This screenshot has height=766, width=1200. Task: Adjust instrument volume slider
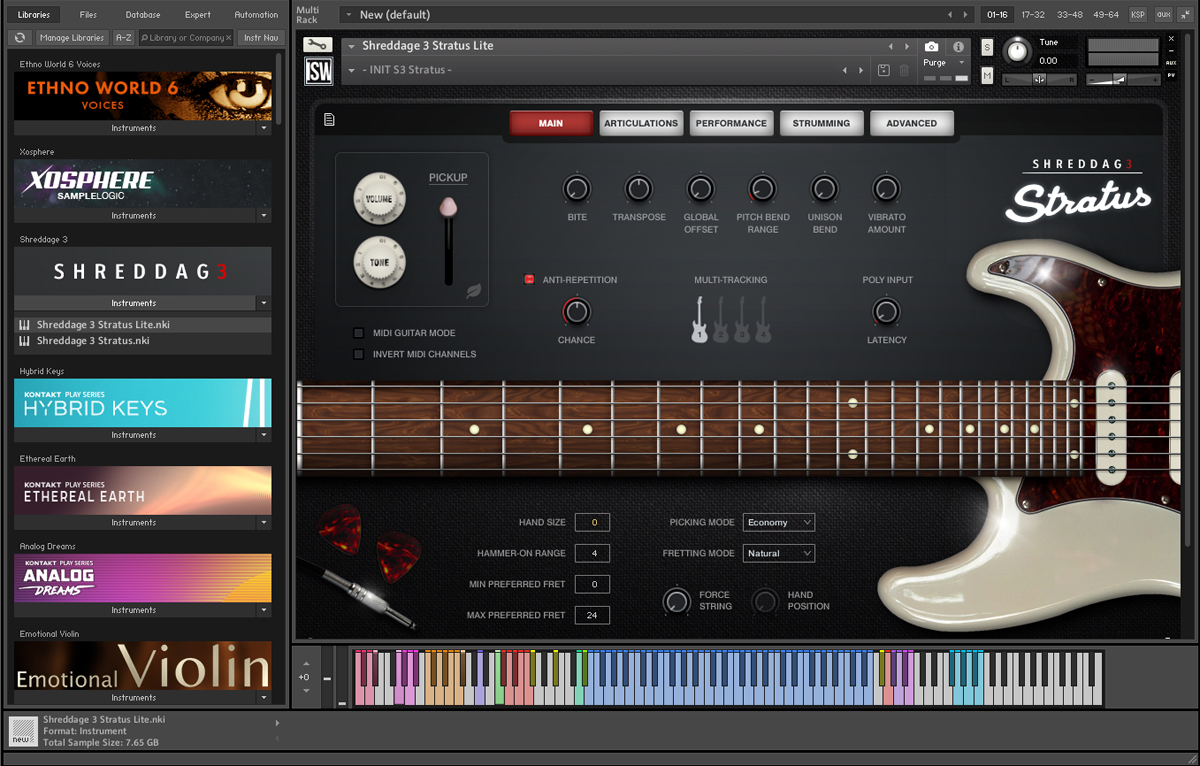1124,79
